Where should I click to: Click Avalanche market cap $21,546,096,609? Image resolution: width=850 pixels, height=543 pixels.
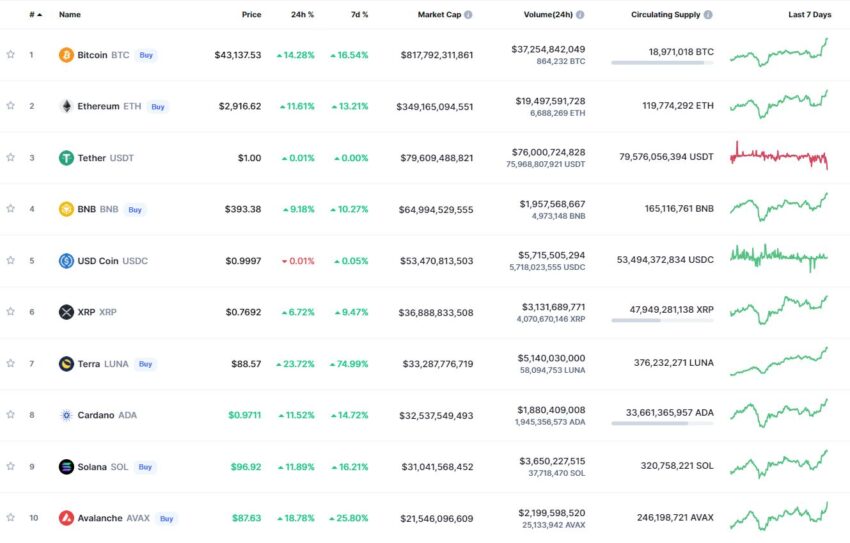coord(437,519)
